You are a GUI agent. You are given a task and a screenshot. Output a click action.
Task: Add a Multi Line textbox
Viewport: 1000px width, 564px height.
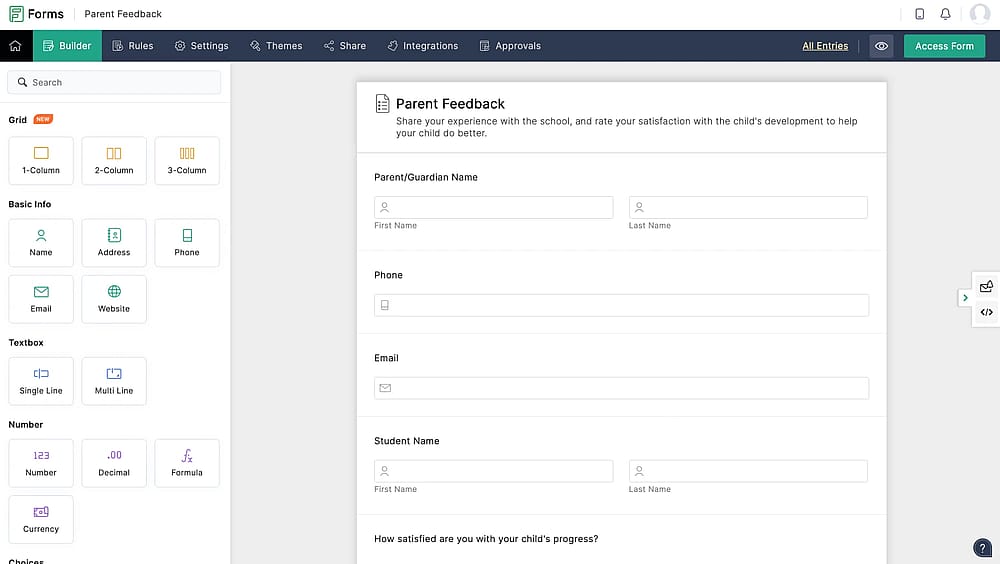pos(114,381)
